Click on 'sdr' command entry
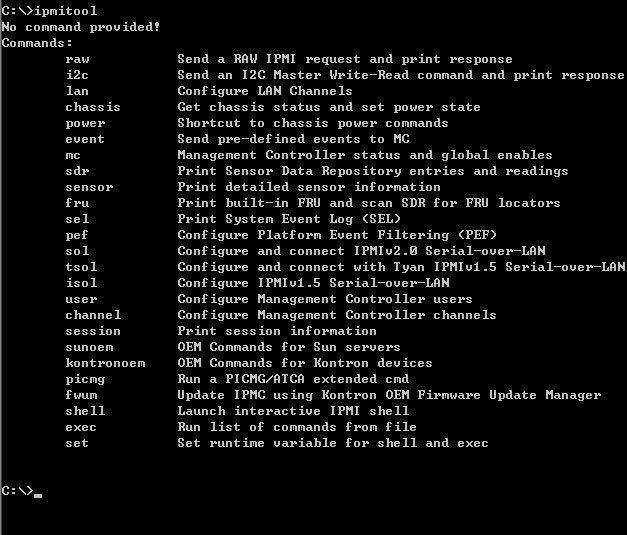 click(77, 171)
